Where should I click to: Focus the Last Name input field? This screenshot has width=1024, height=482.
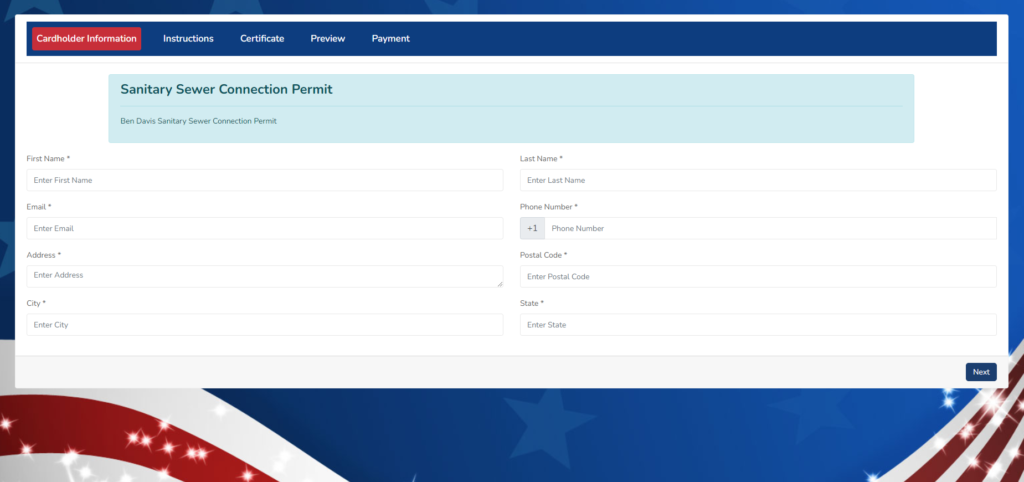click(x=758, y=180)
